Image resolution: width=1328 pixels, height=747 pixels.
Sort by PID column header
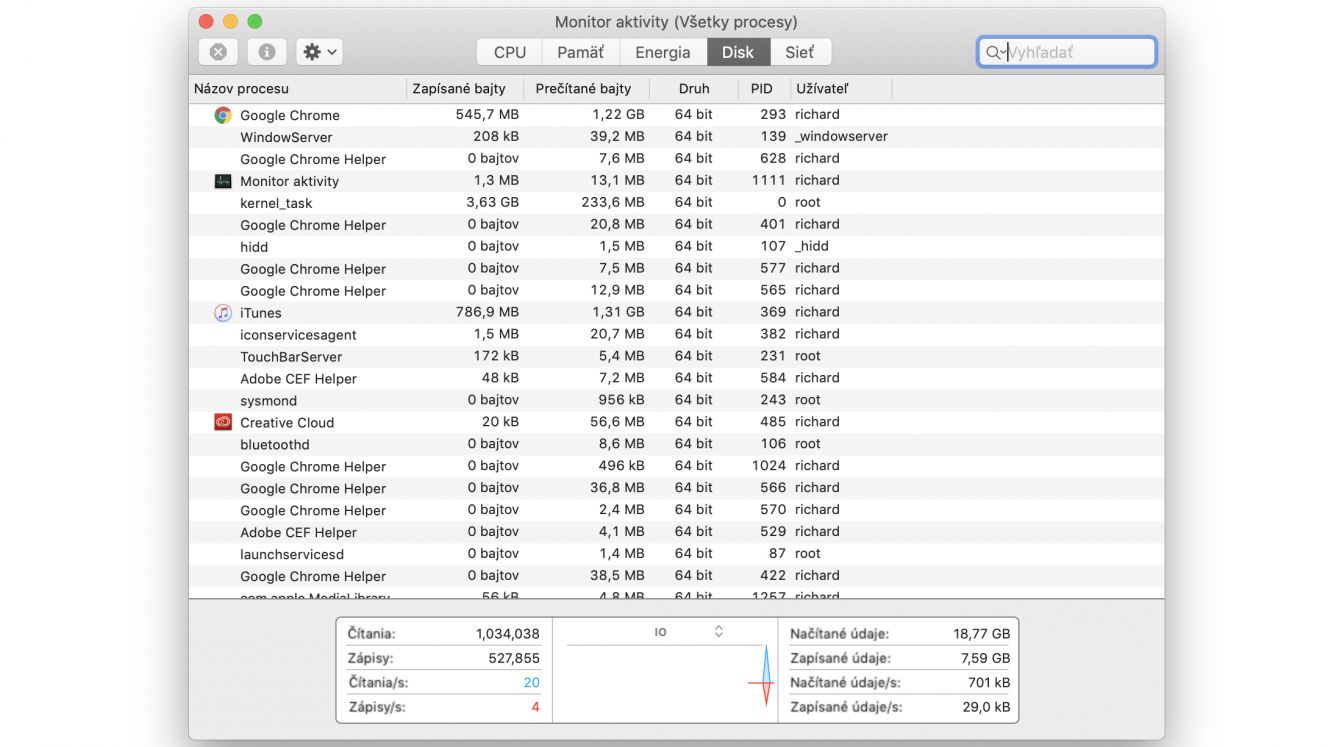click(764, 89)
